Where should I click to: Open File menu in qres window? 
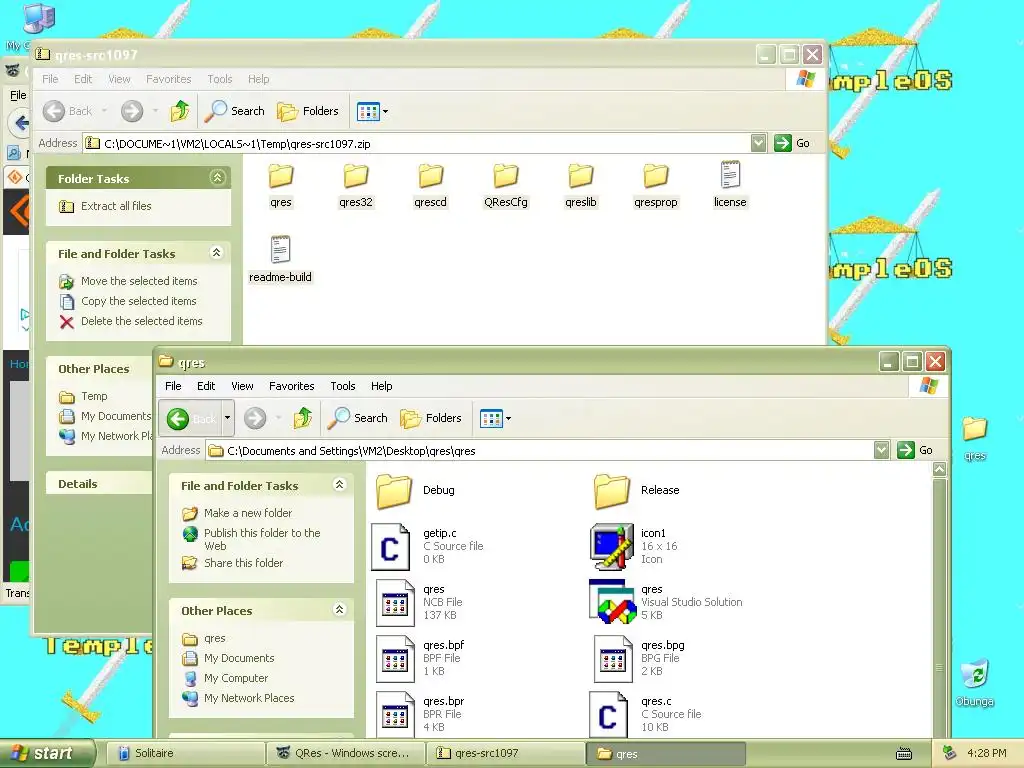click(173, 386)
